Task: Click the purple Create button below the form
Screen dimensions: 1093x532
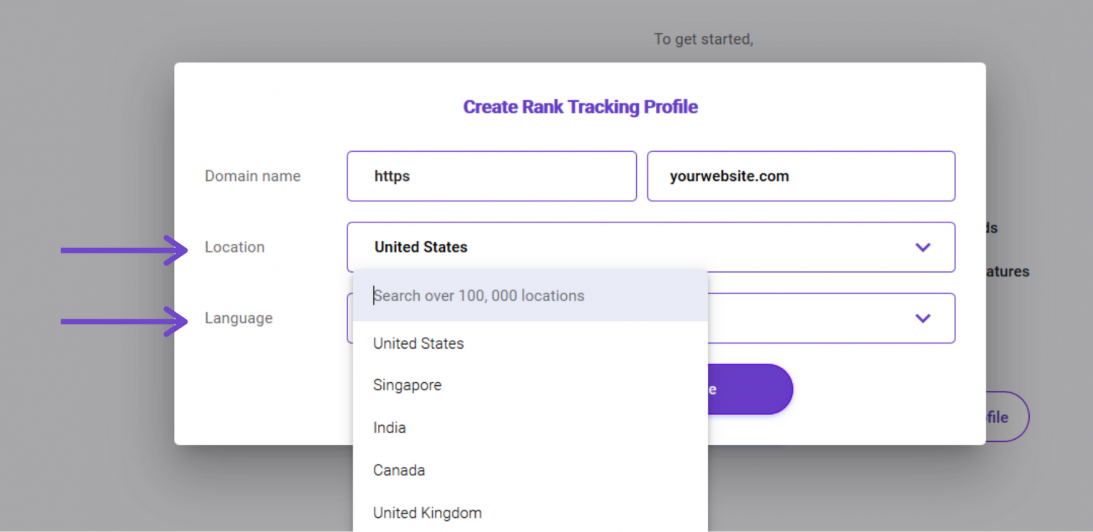Action: coord(750,389)
